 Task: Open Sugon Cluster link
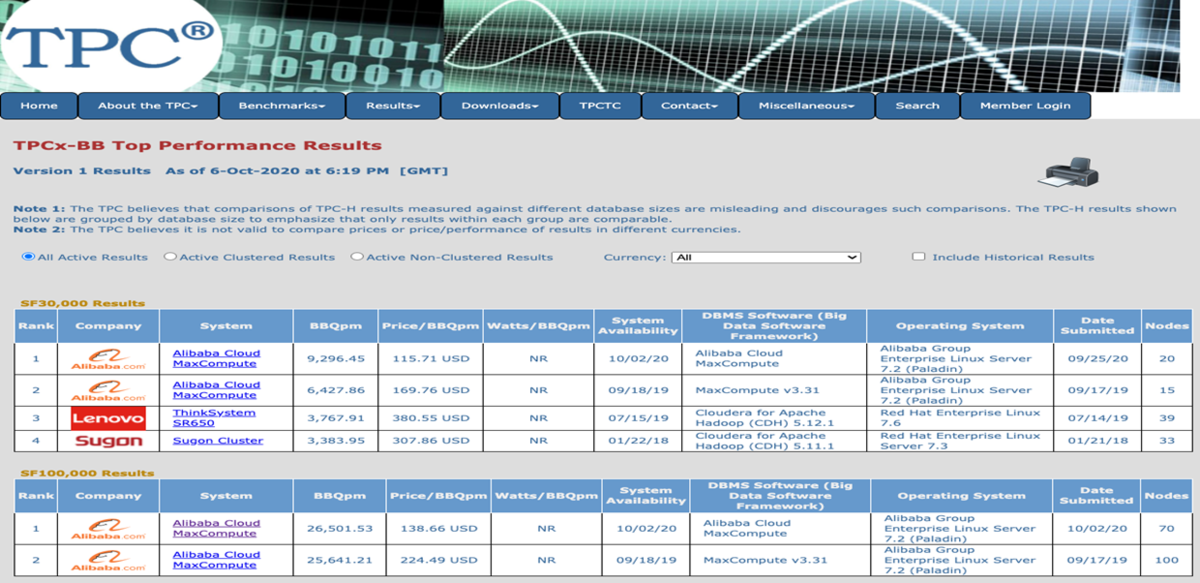point(218,441)
